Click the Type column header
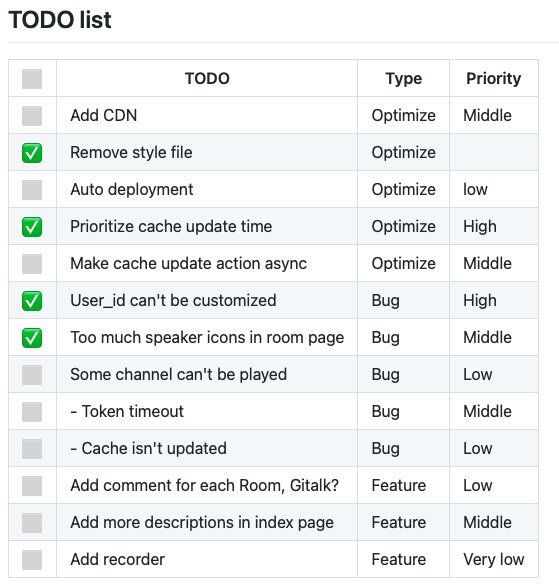This screenshot has width=559, height=588. click(x=403, y=78)
